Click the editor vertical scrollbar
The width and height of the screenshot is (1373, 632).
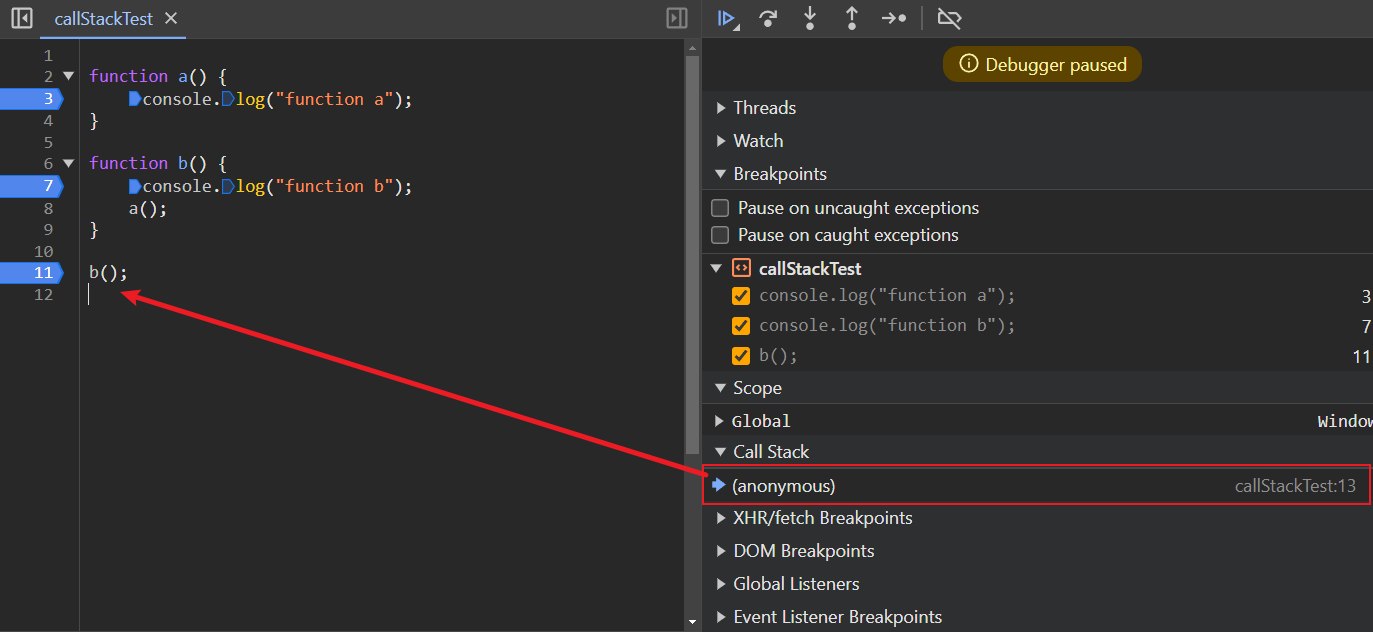pyautogui.click(x=692, y=250)
